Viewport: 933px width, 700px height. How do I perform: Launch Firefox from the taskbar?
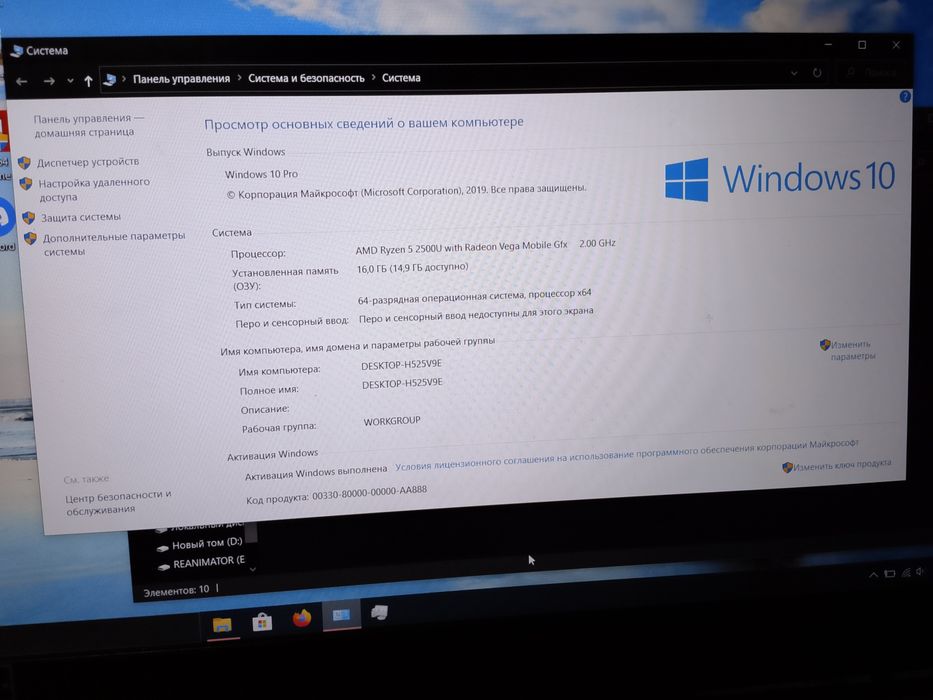(x=302, y=618)
